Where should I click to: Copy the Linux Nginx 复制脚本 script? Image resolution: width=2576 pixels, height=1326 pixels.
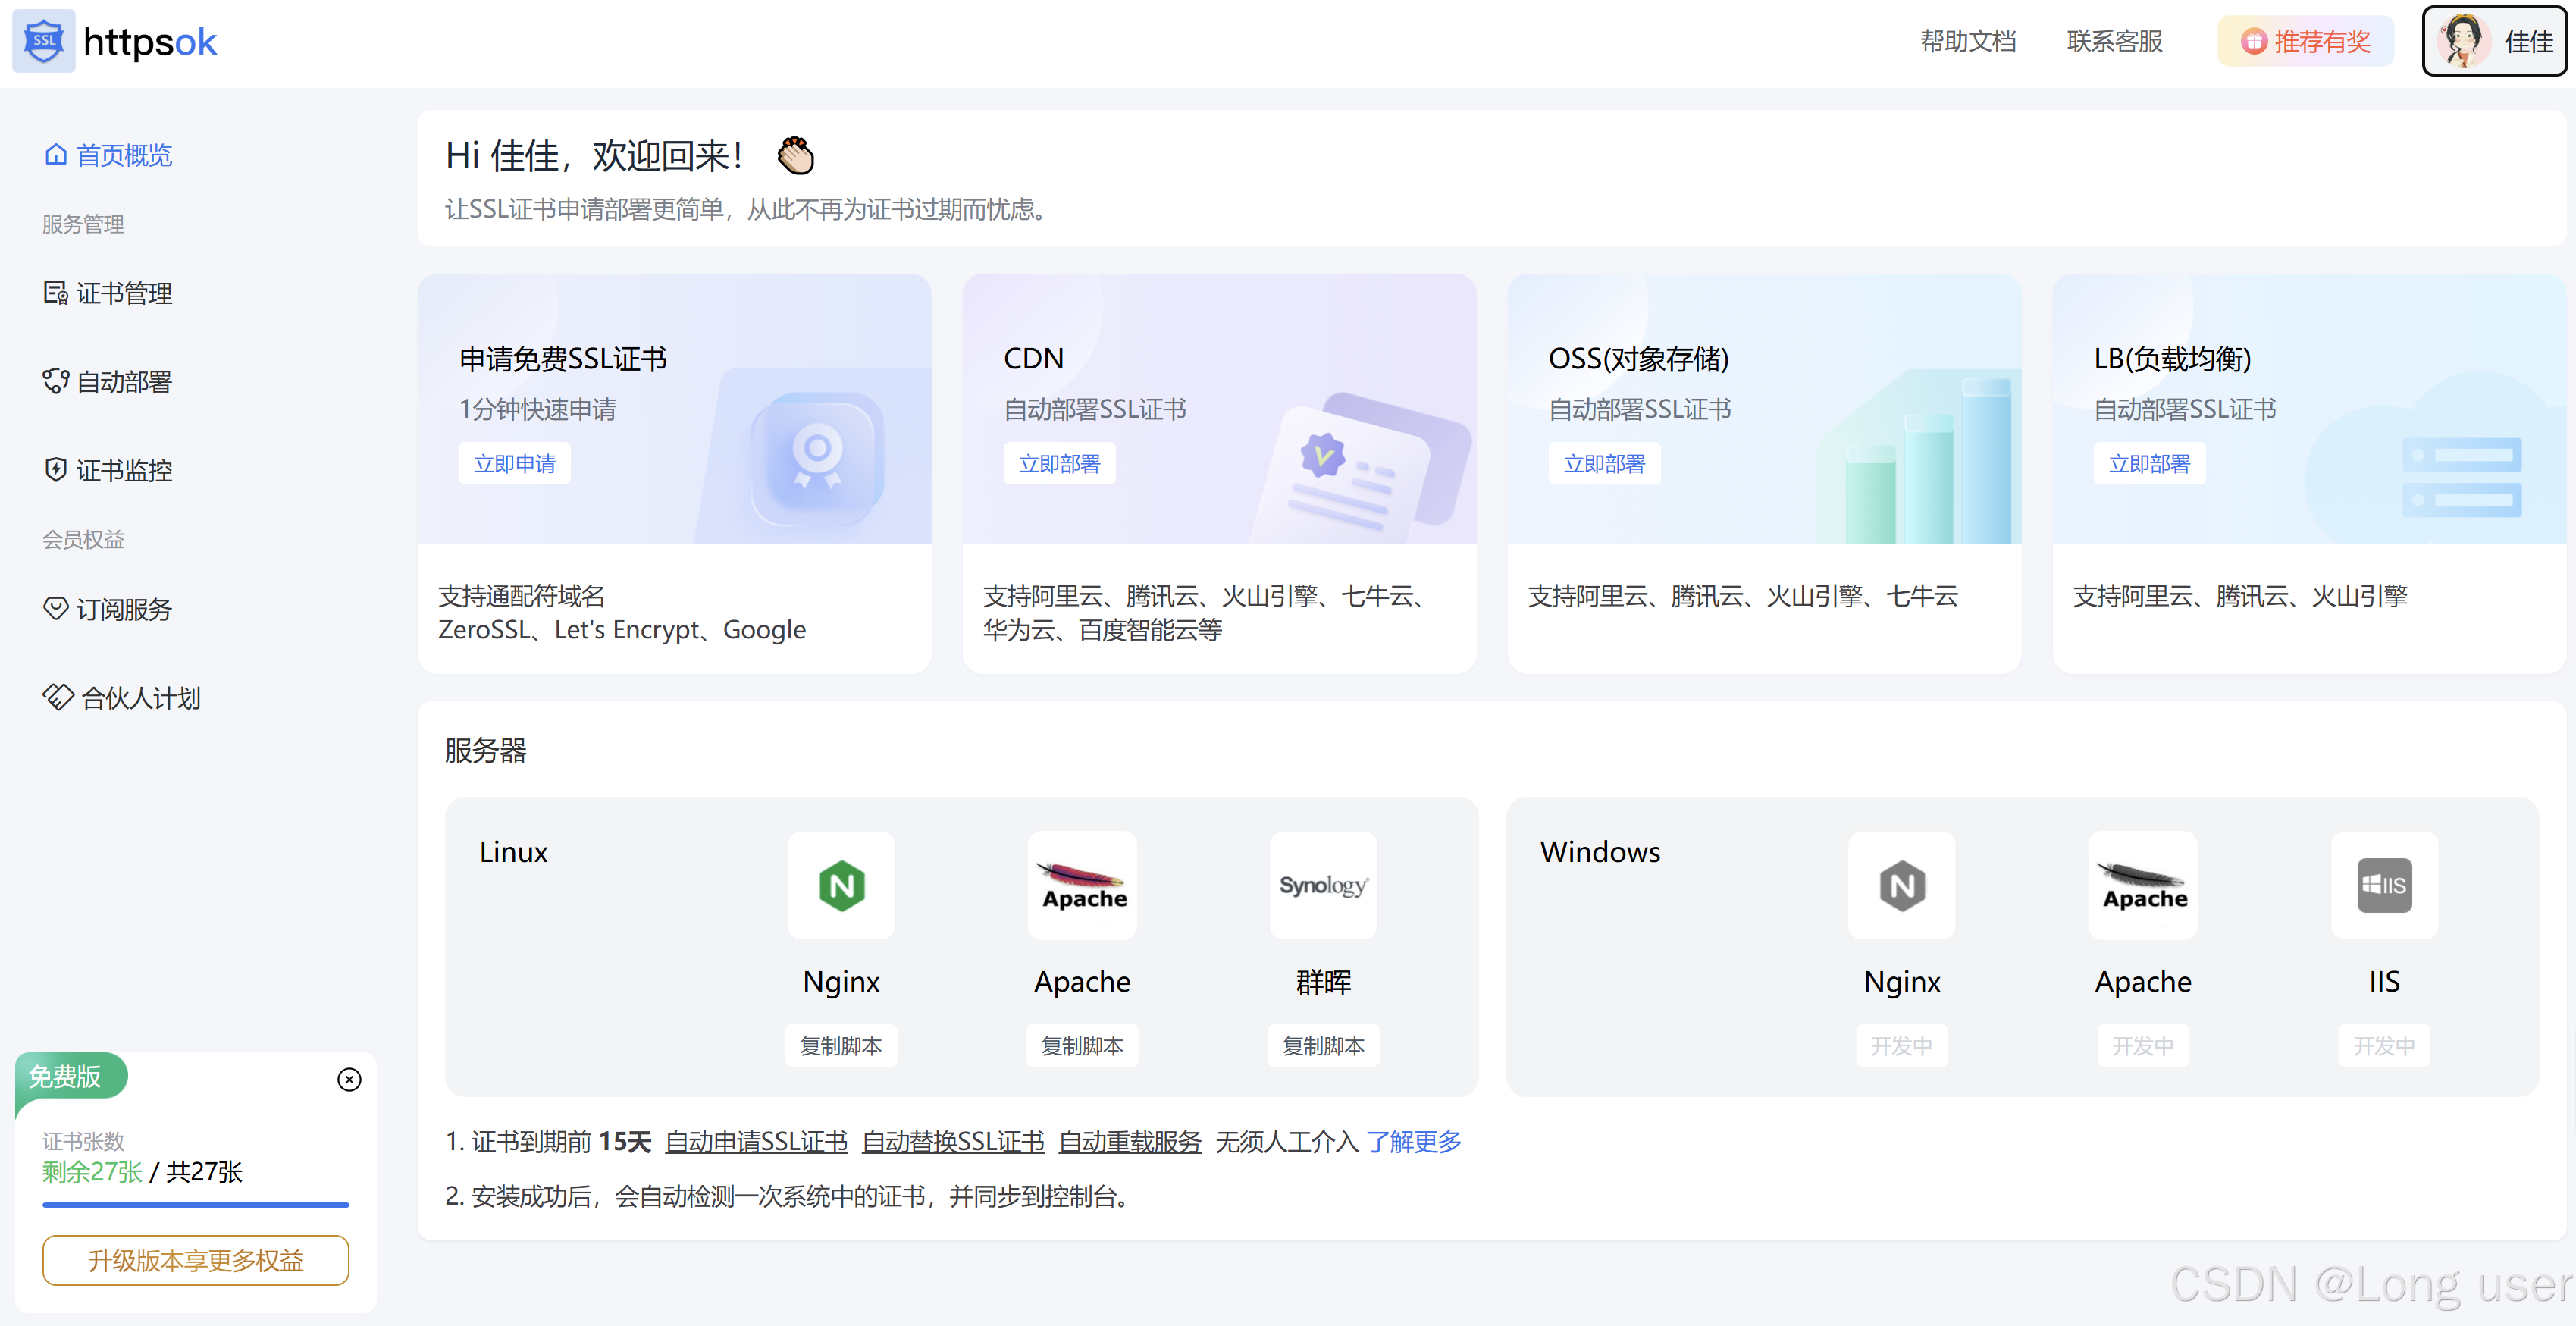(x=841, y=1045)
